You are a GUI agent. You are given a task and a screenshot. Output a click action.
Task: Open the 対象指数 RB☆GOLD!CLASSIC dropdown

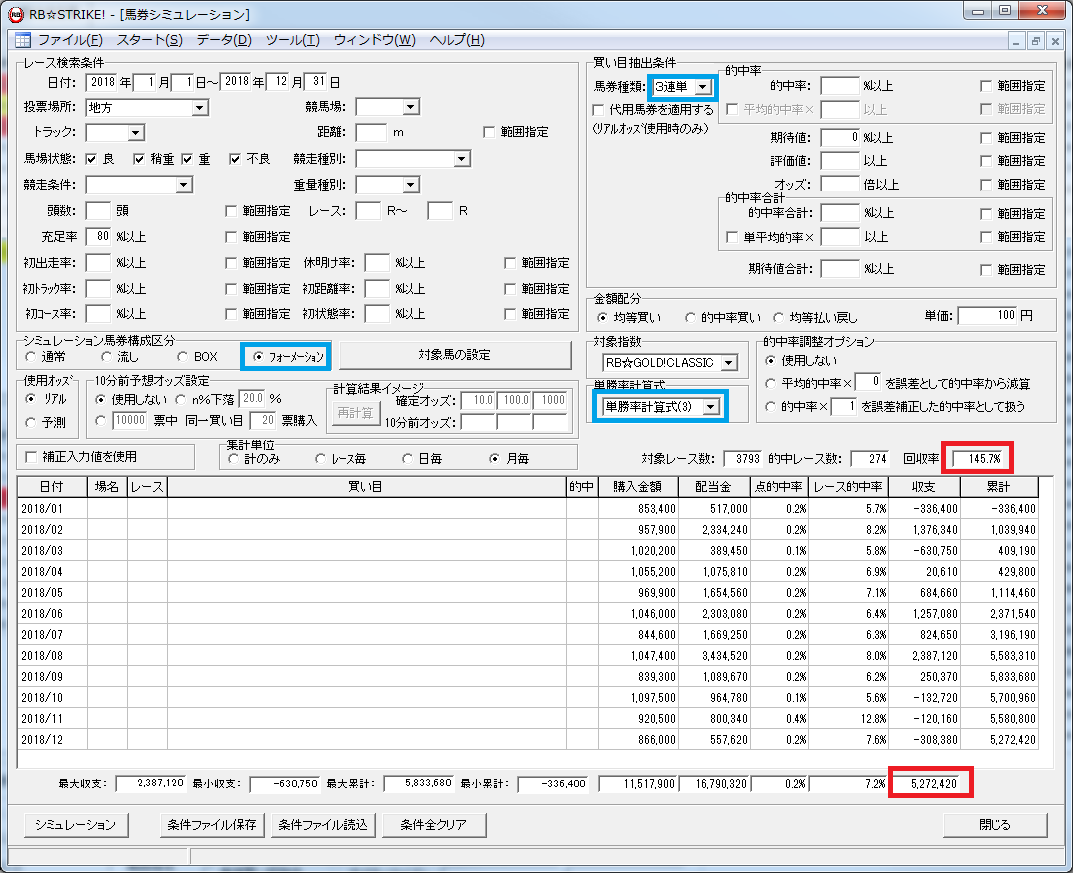point(729,363)
